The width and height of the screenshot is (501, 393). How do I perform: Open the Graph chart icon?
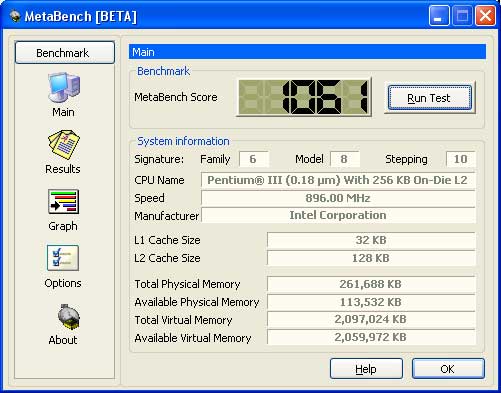coord(63,202)
